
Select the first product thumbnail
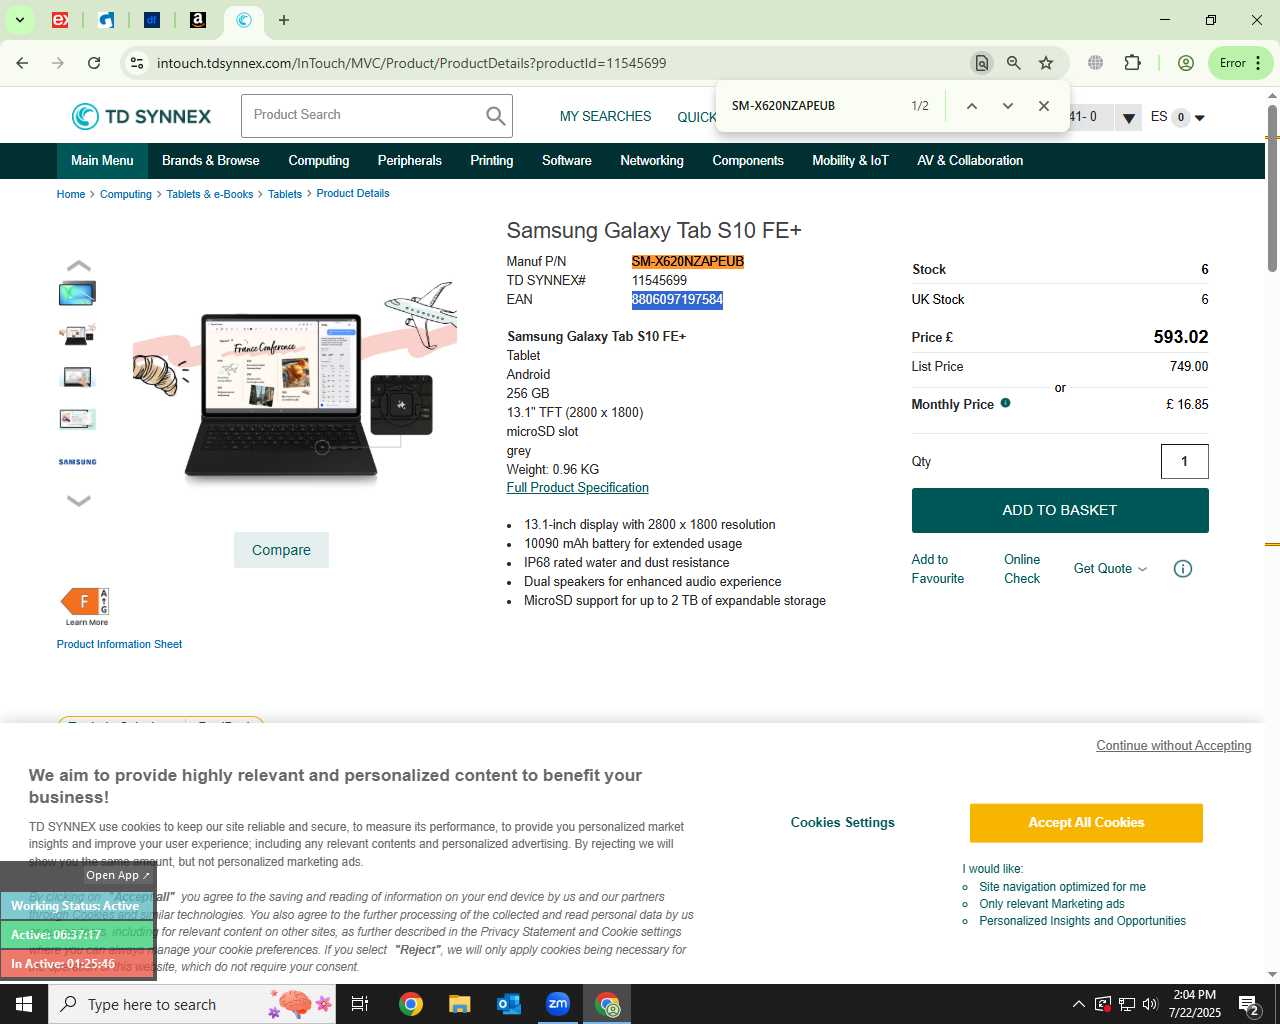point(77,293)
